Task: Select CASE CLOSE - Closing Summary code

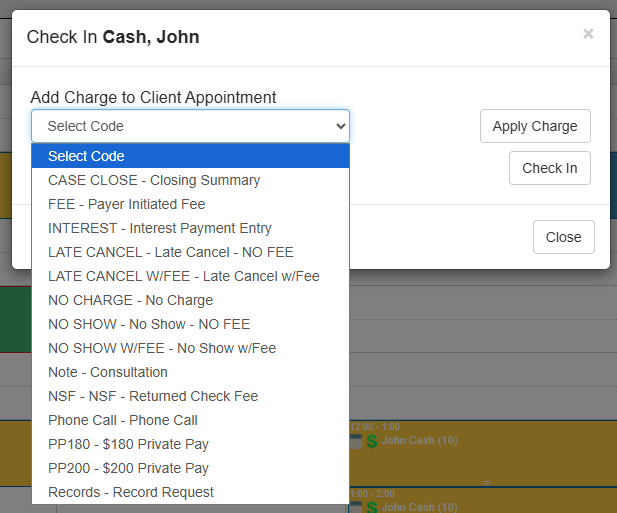Action: (x=154, y=180)
